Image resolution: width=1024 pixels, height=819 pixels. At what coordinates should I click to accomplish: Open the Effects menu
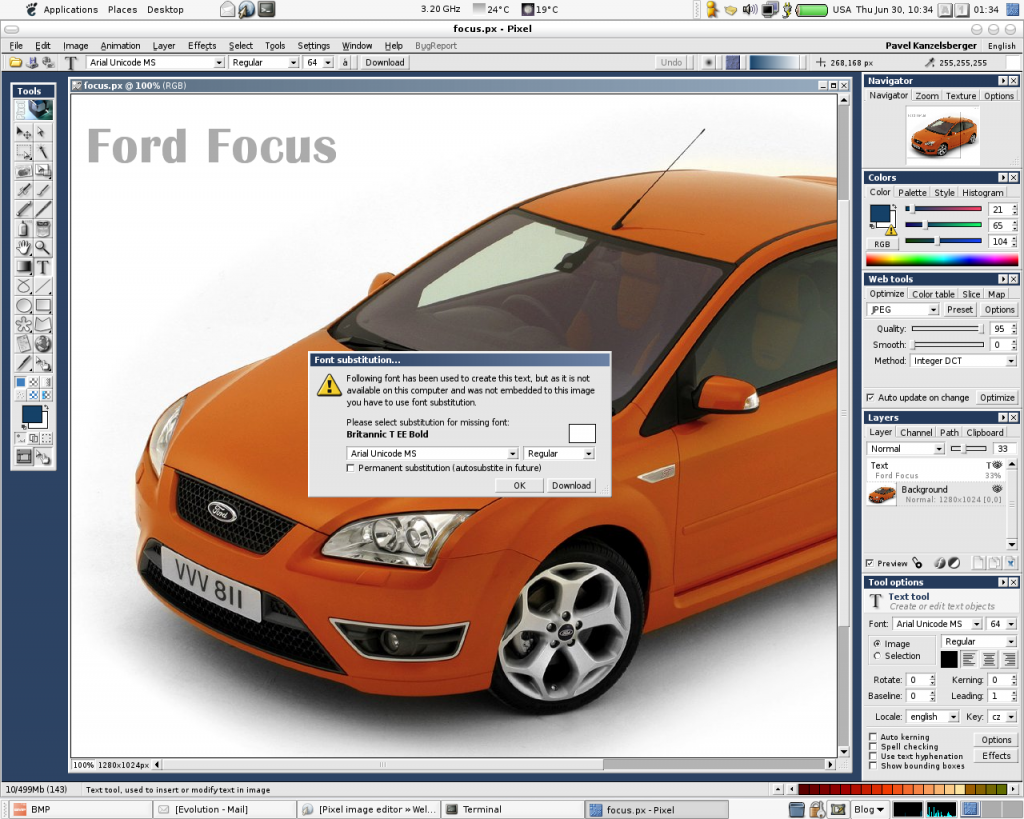pos(202,46)
